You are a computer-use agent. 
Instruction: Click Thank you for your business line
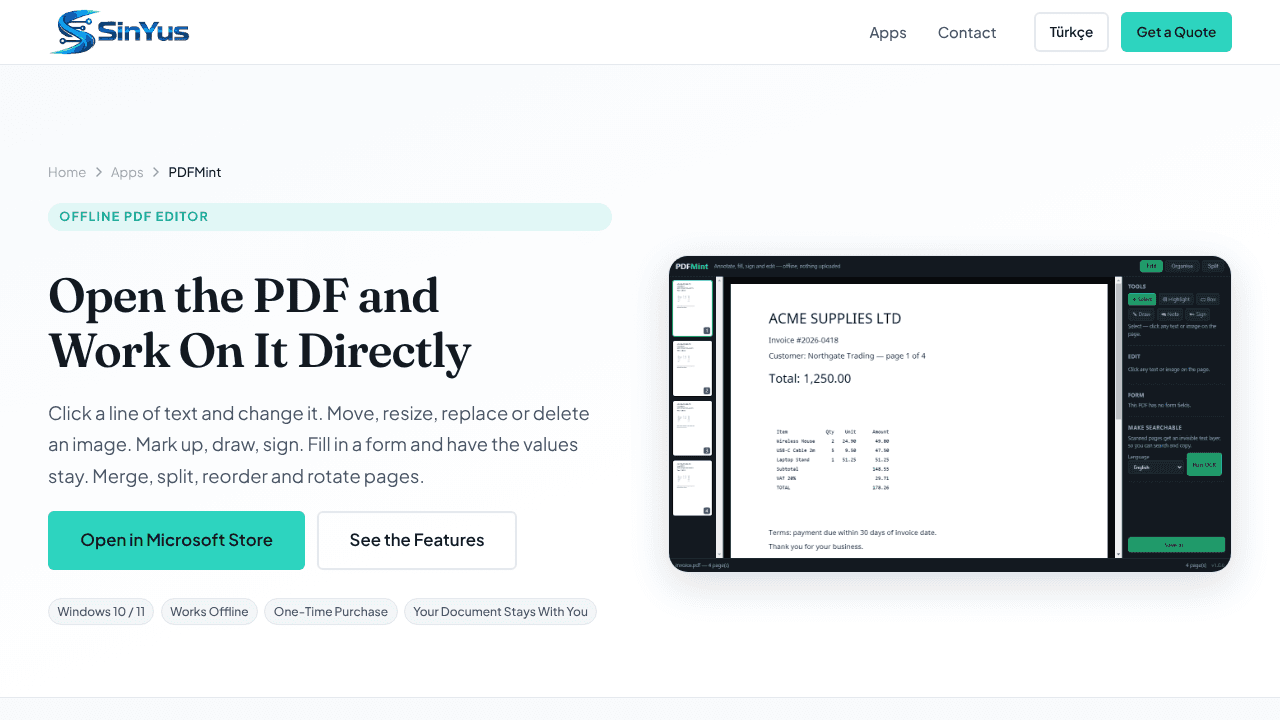coord(815,547)
